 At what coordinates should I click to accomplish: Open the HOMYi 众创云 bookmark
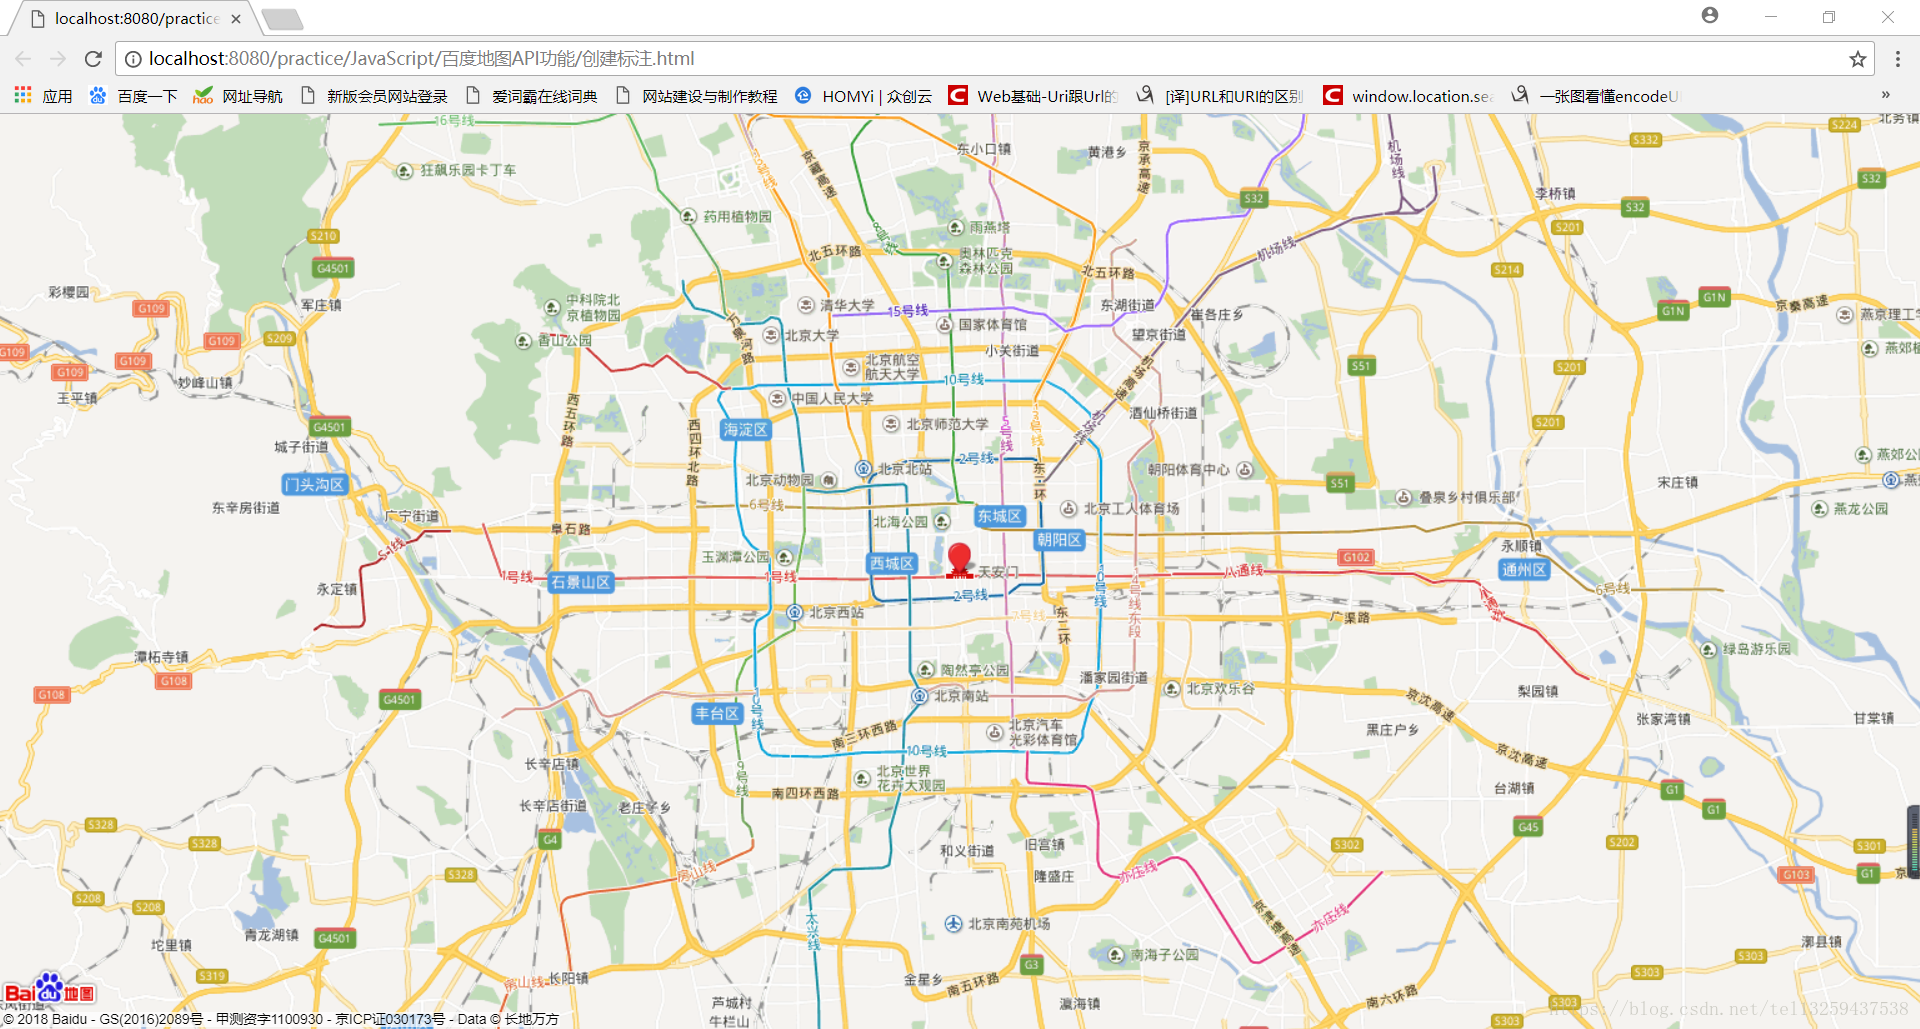[x=863, y=96]
